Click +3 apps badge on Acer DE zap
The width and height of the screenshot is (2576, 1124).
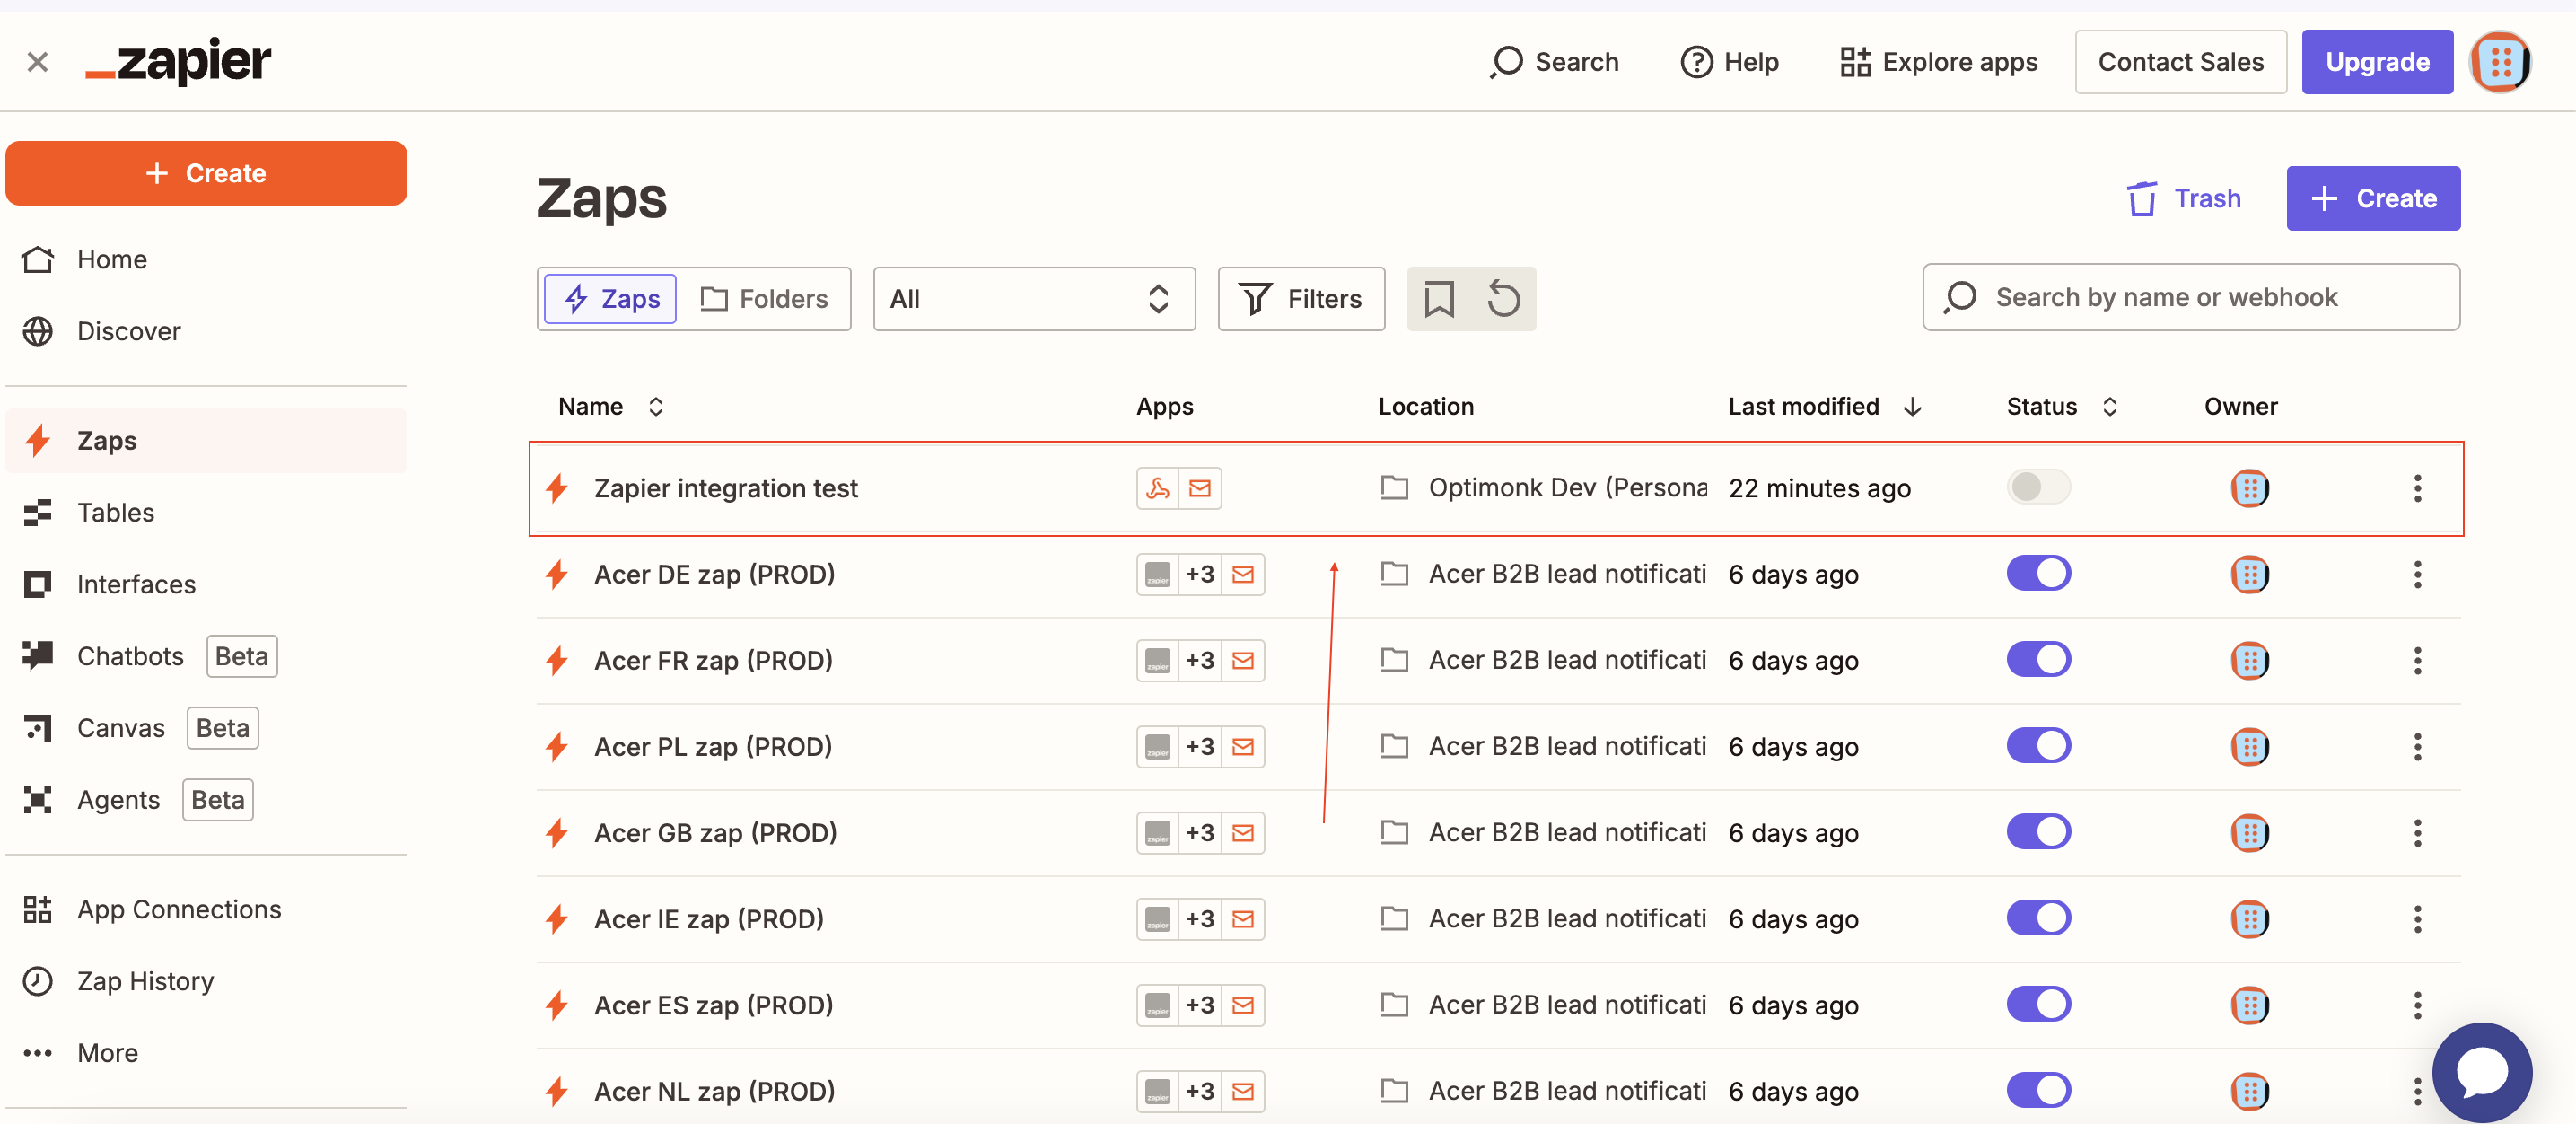point(1200,574)
